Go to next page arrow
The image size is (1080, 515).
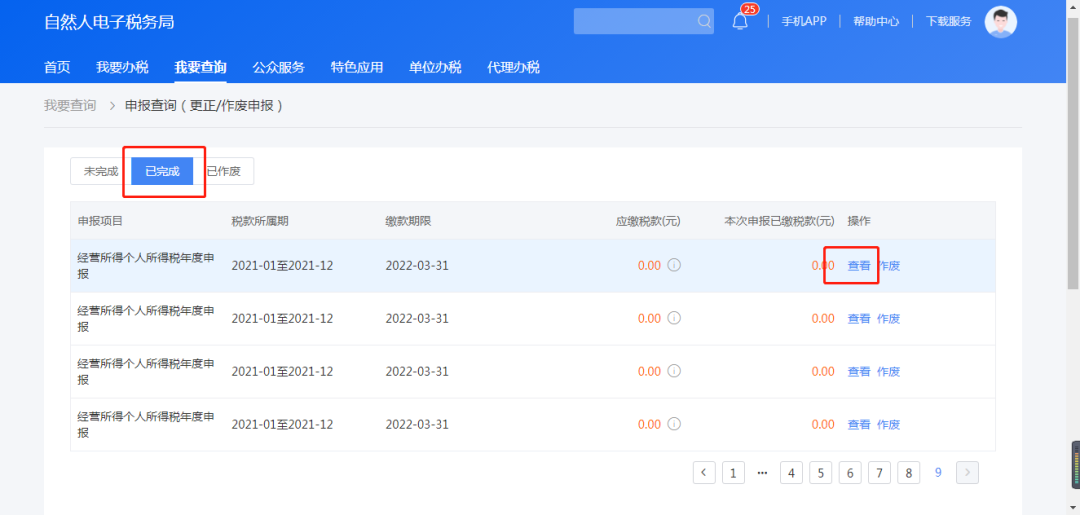click(968, 472)
